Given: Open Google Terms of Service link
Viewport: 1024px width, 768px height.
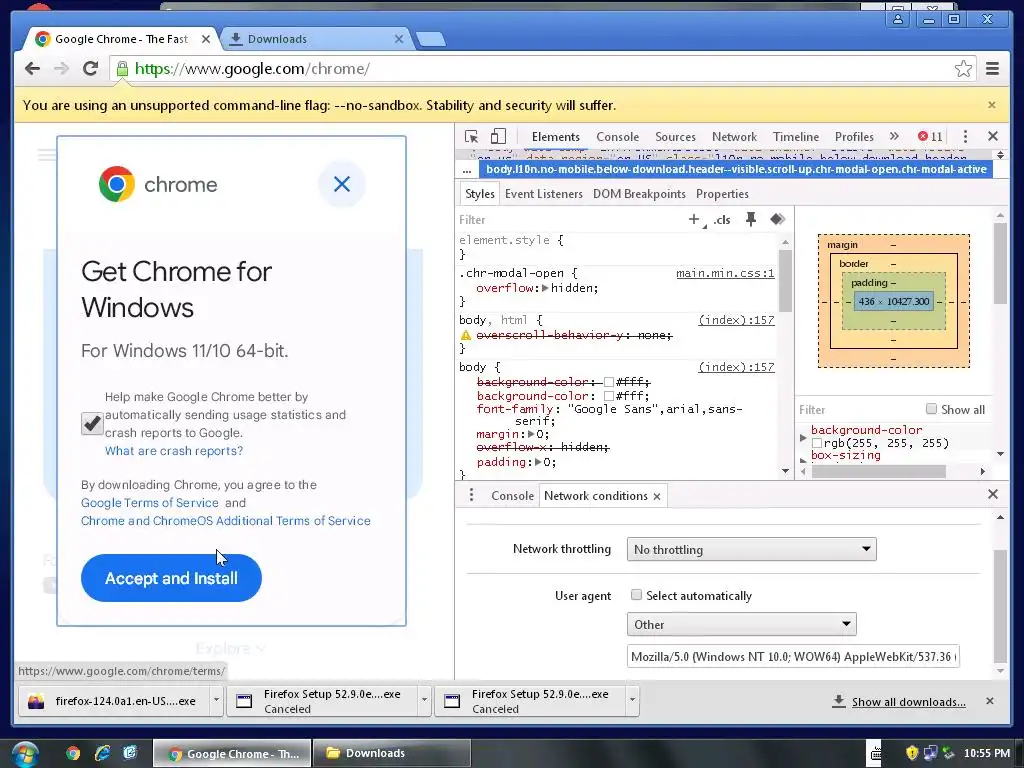Looking at the screenshot, I should (150, 503).
